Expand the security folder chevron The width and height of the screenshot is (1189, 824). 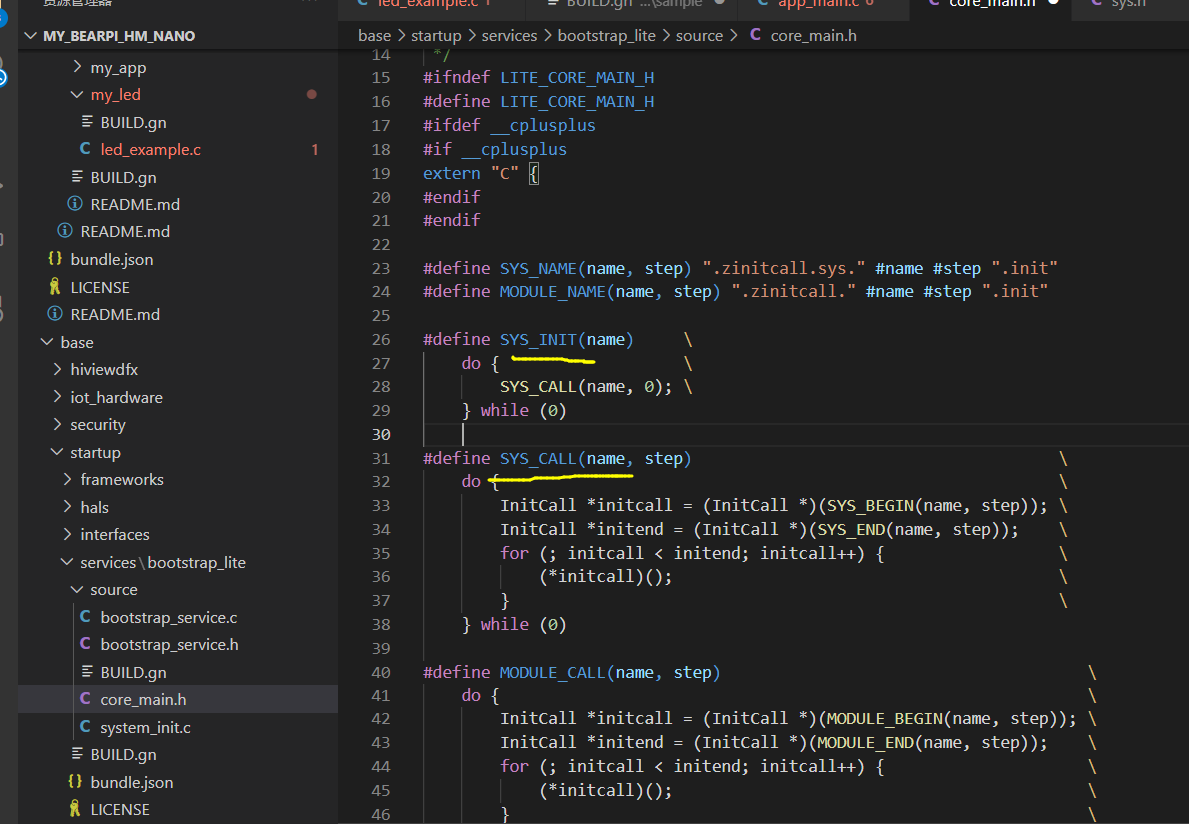point(58,424)
